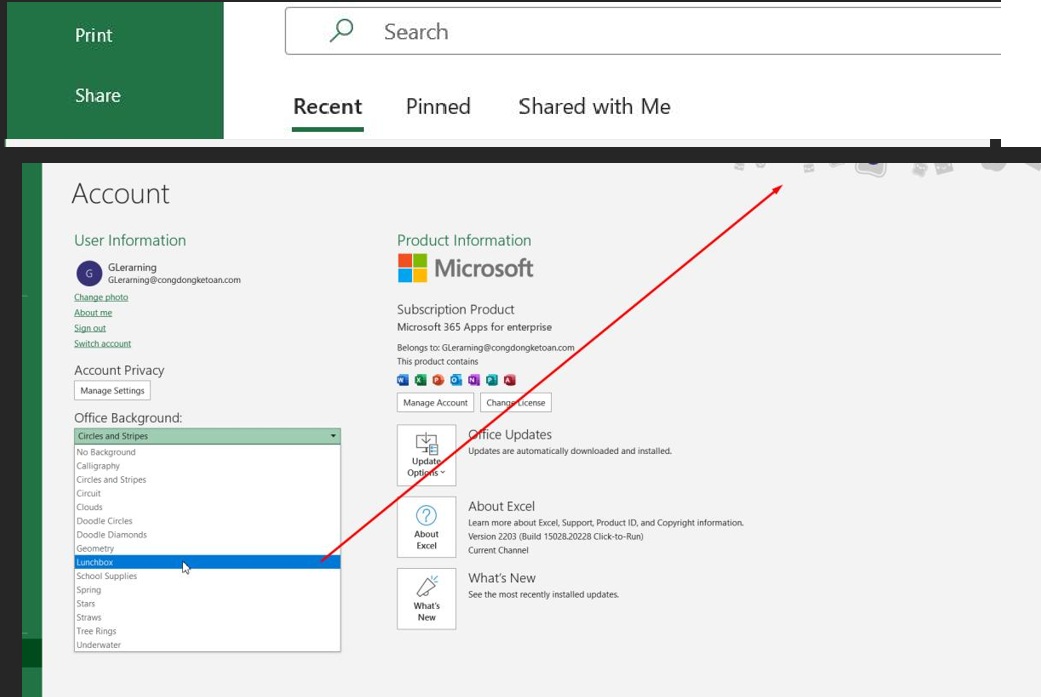Select Tree Rings background
This screenshot has height=697, width=1041.
[x=207, y=631]
